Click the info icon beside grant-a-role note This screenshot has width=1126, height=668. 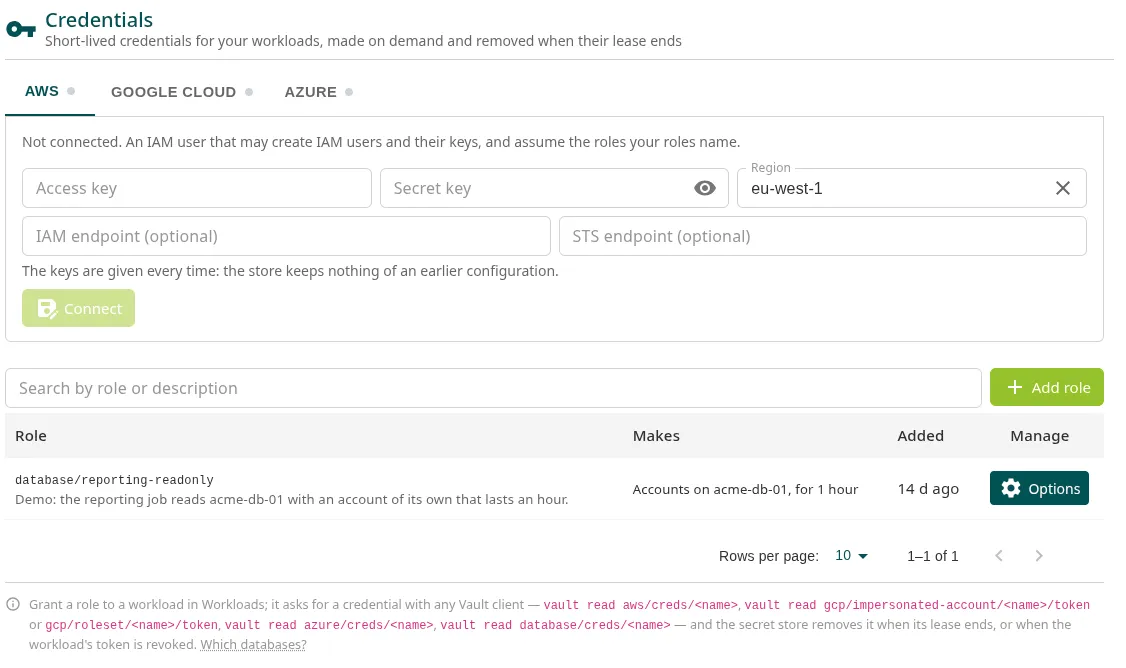click(13, 604)
